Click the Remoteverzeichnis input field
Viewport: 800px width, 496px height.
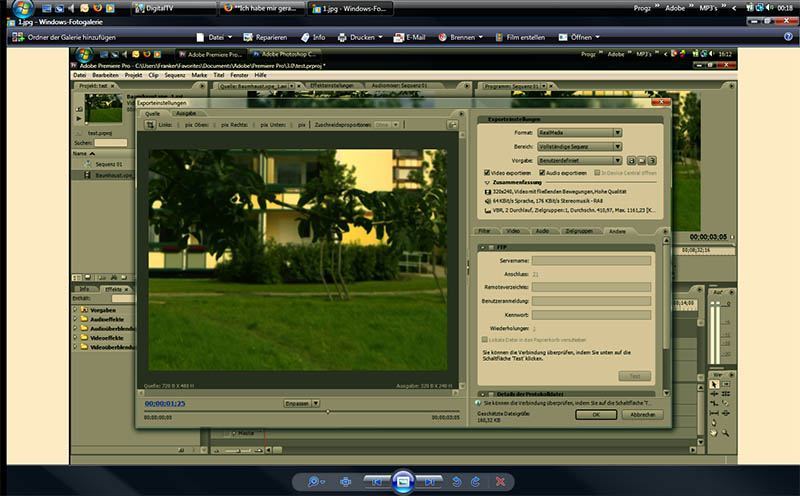[591, 287]
